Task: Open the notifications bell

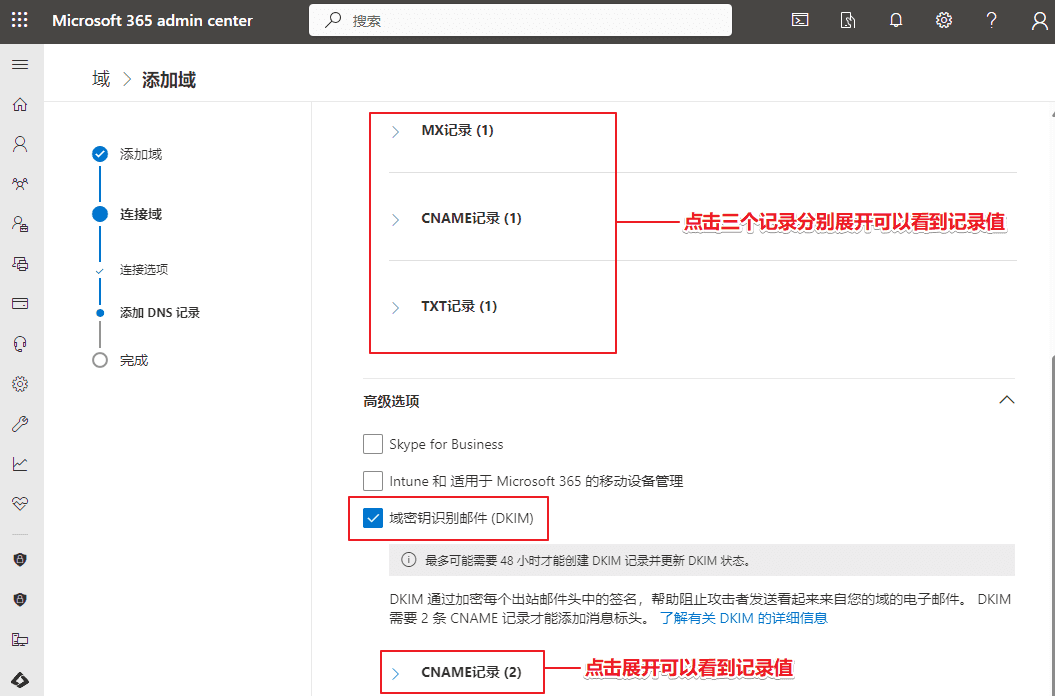Action: pos(896,20)
